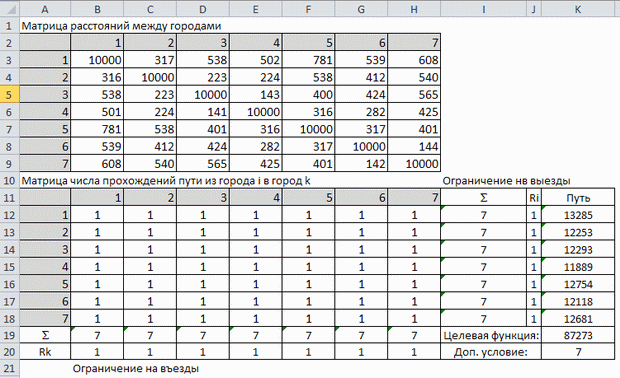
Task: Click the 'Rk' cell in row 20
Action: [x=45, y=352]
